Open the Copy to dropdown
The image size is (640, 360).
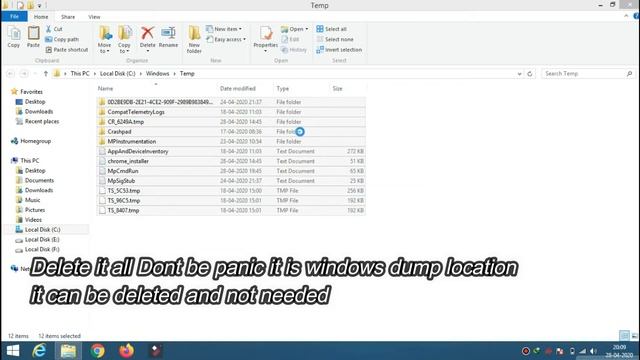point(124,40)
